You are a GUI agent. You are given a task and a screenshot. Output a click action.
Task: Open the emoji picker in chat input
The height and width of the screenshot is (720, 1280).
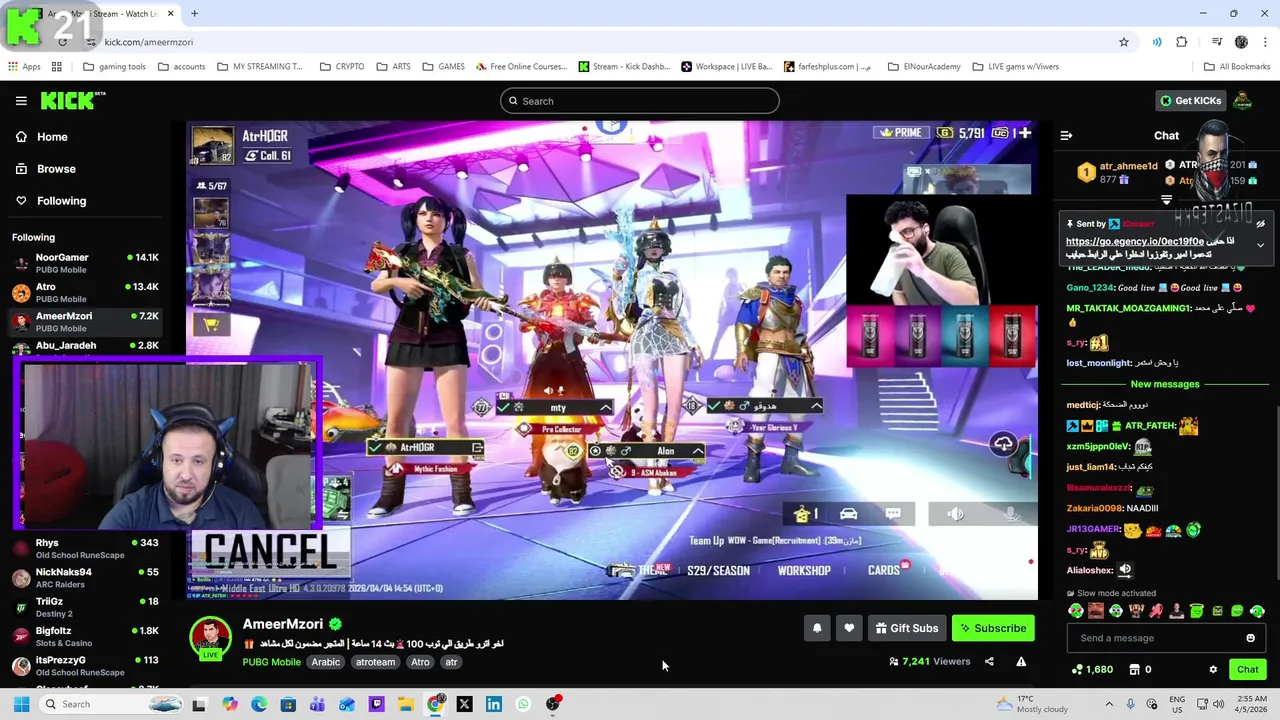click(1250, 638)
